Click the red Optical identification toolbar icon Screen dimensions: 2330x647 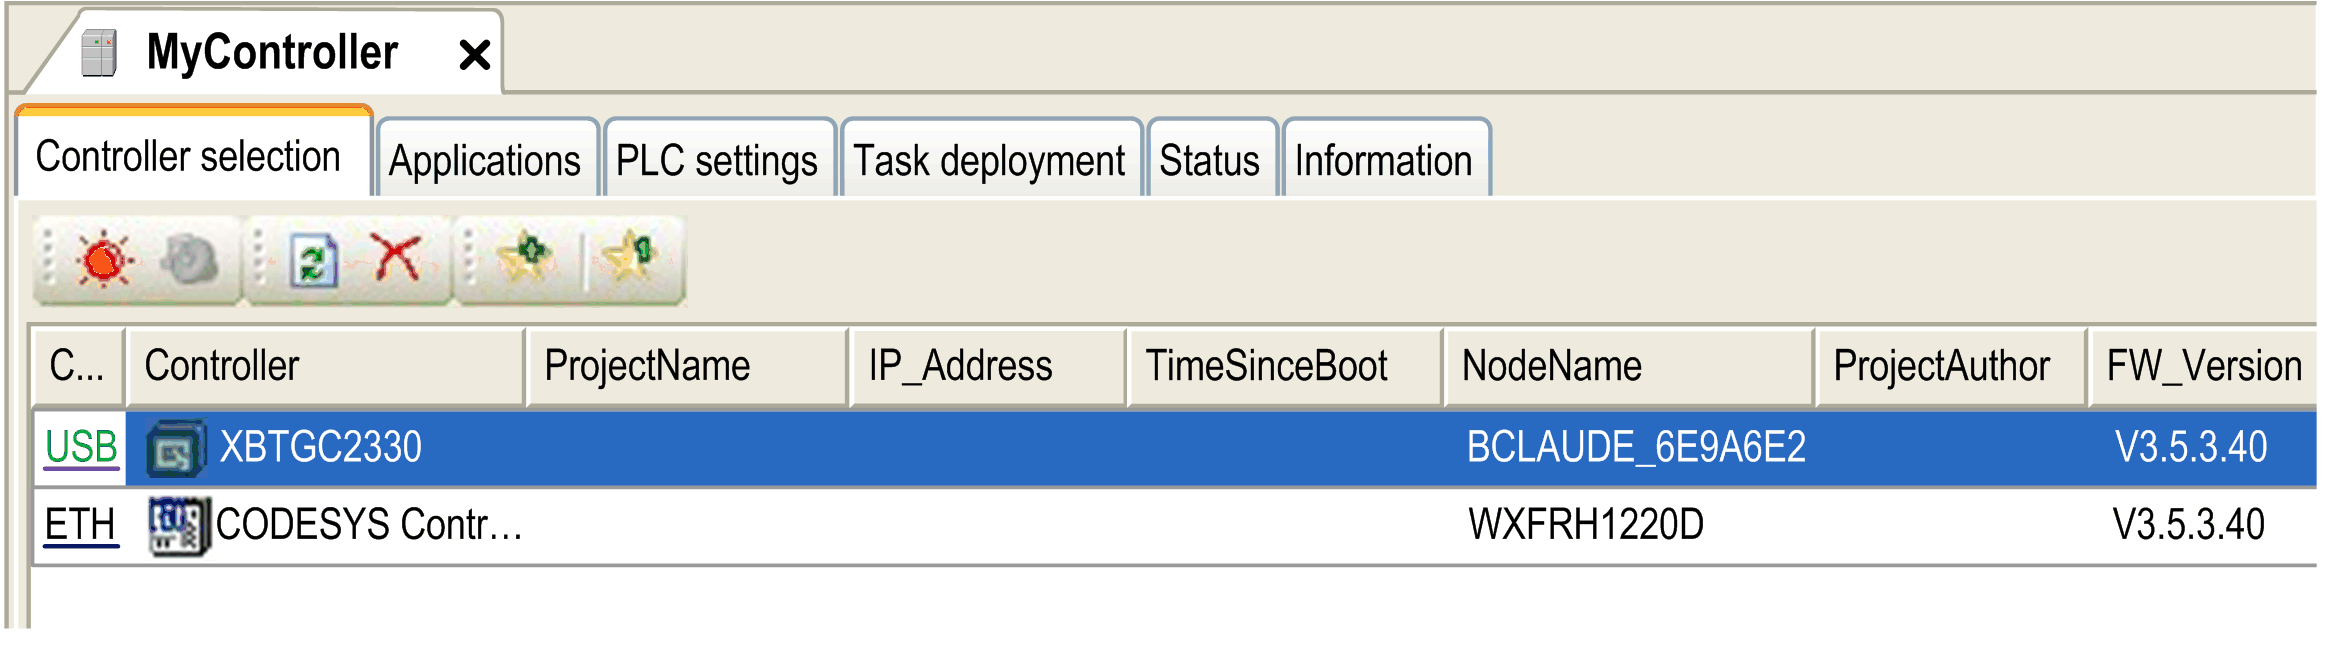click(104, 260)
